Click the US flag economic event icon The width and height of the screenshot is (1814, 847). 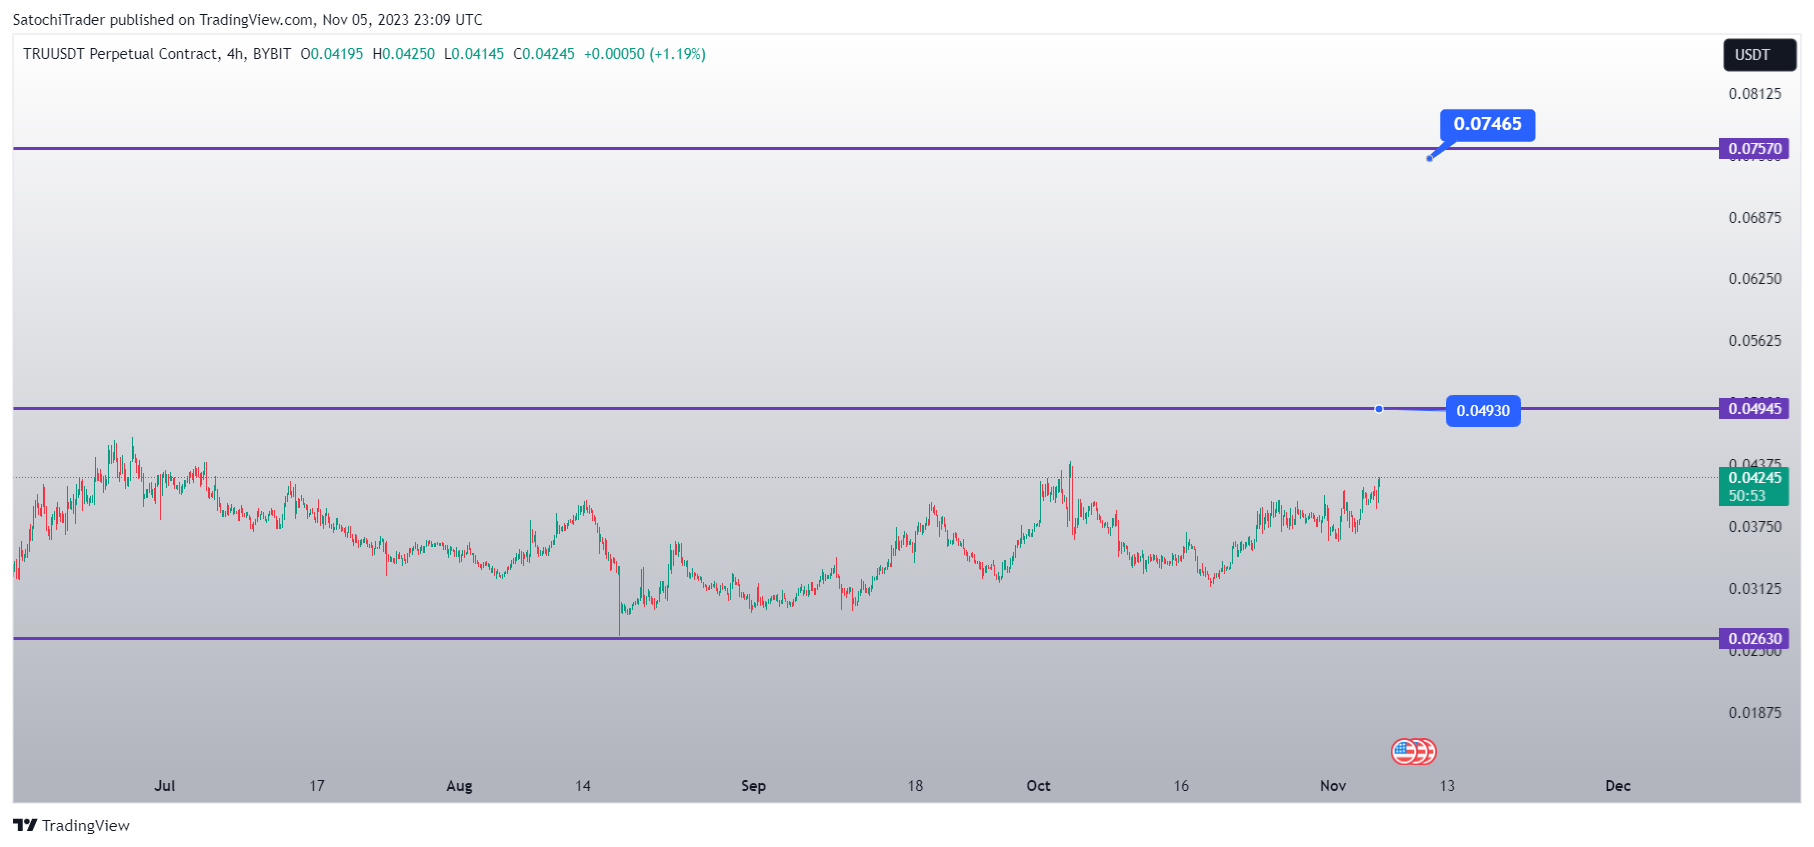(1405, 751)
